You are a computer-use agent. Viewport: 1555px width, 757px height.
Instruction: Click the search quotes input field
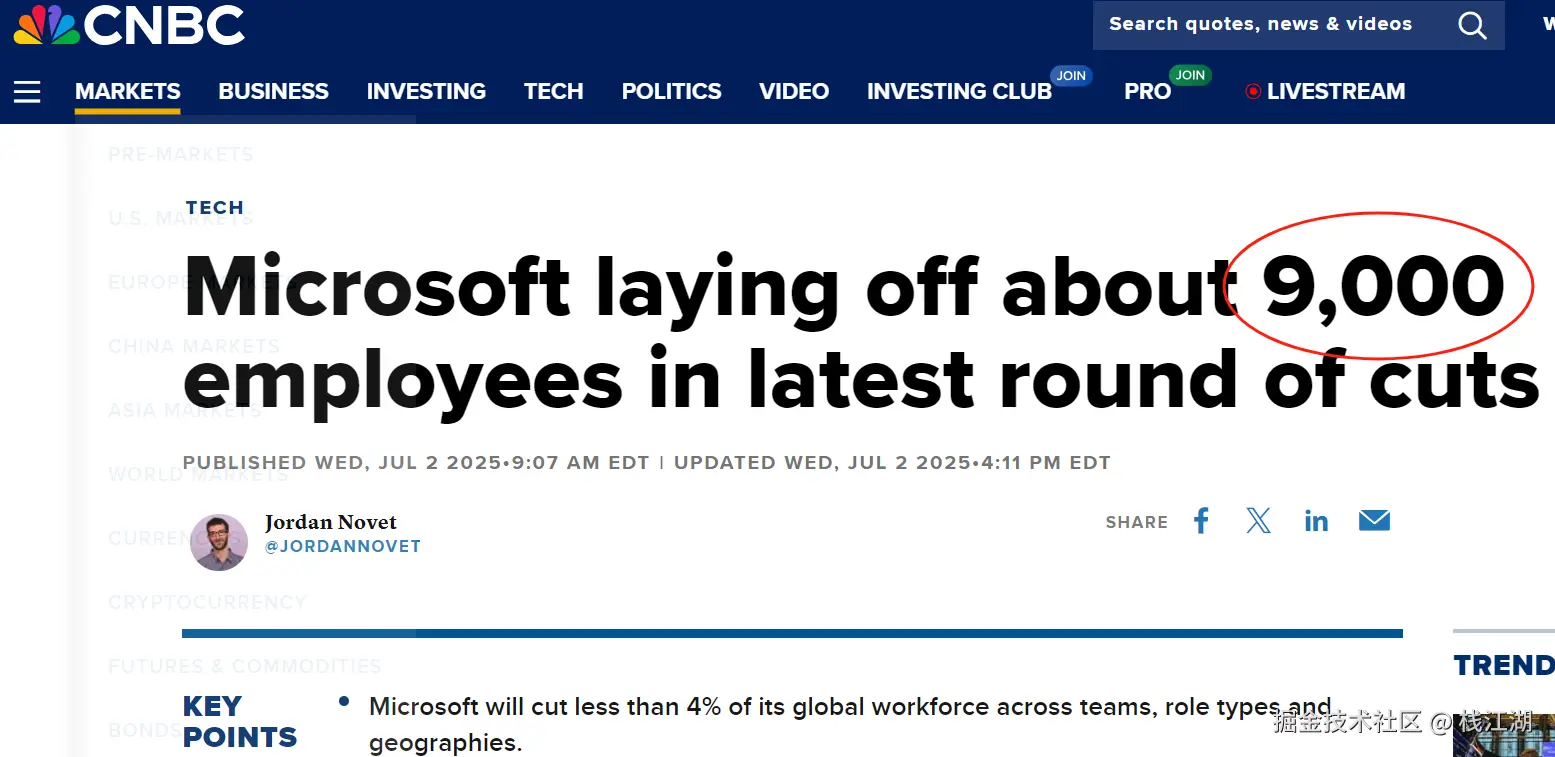pyautogui.click(x=1260, y=25)
